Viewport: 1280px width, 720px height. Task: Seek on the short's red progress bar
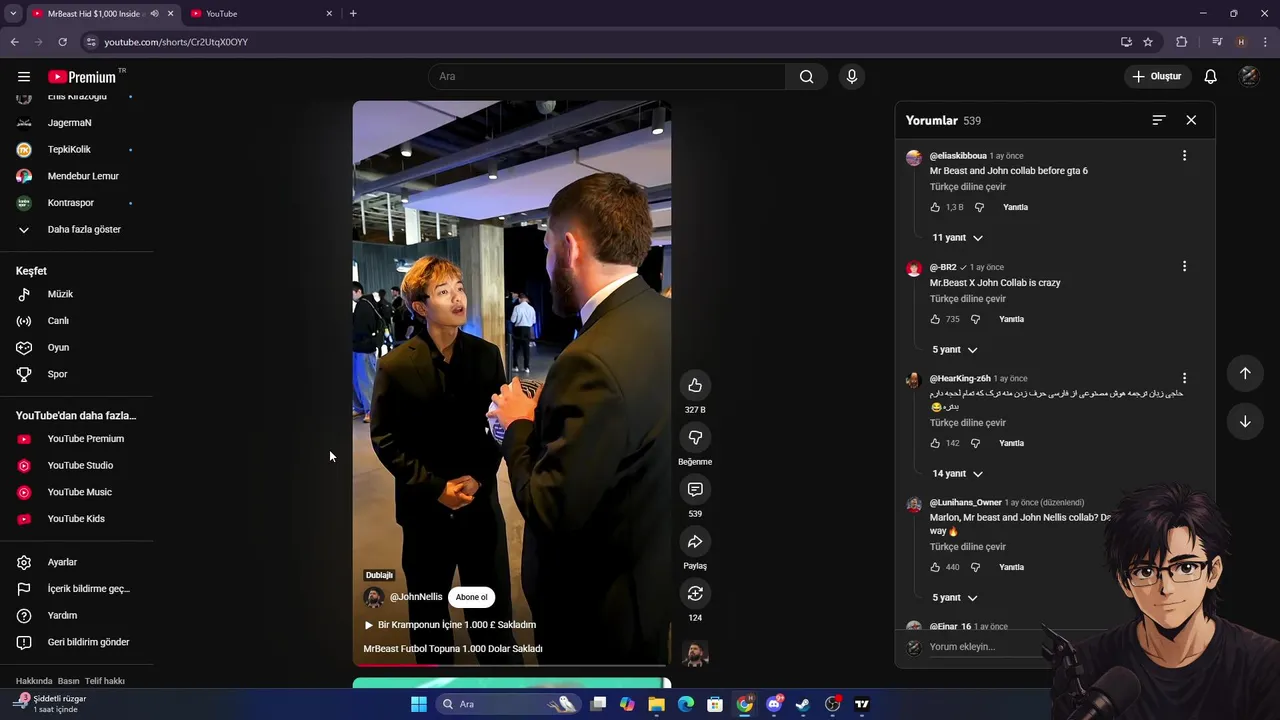tap(511, 665)
